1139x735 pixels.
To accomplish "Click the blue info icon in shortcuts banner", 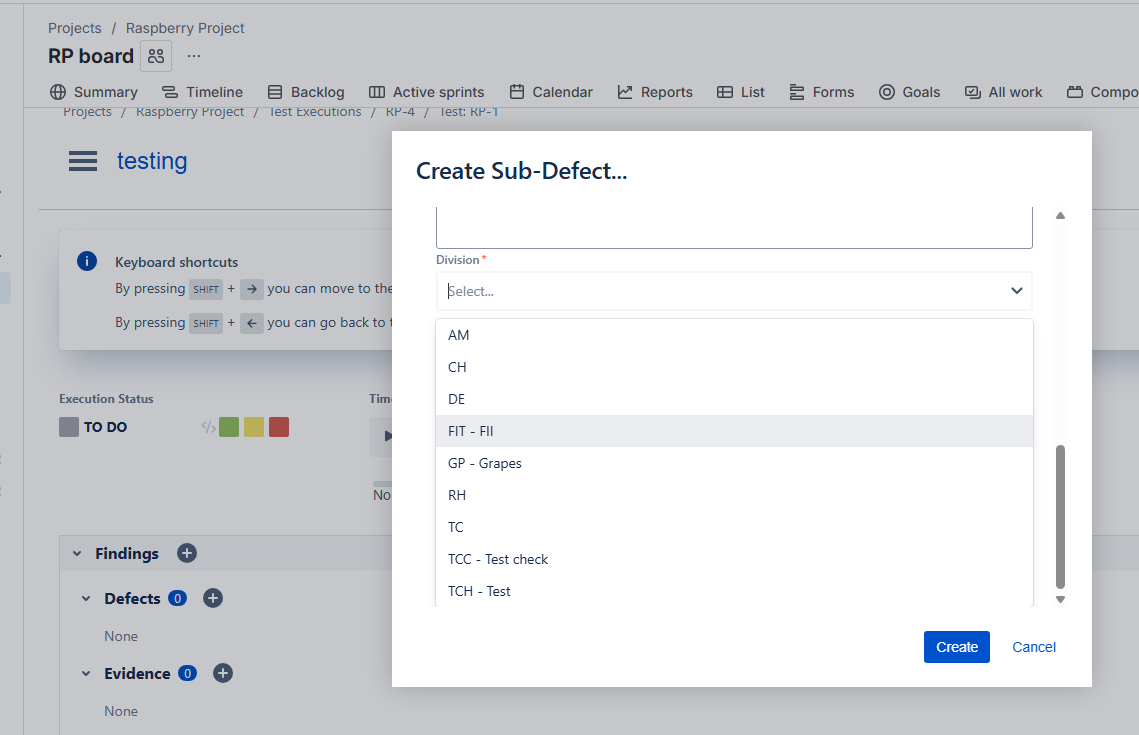I will (x=87, y=261).
